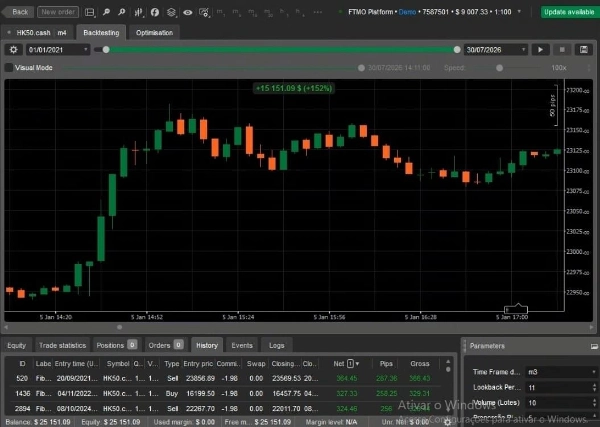The height and width of the screenshot is (427, 600).
Task: Open the Time Frame m3 dropdown
Action: click(x=562, y=372)
